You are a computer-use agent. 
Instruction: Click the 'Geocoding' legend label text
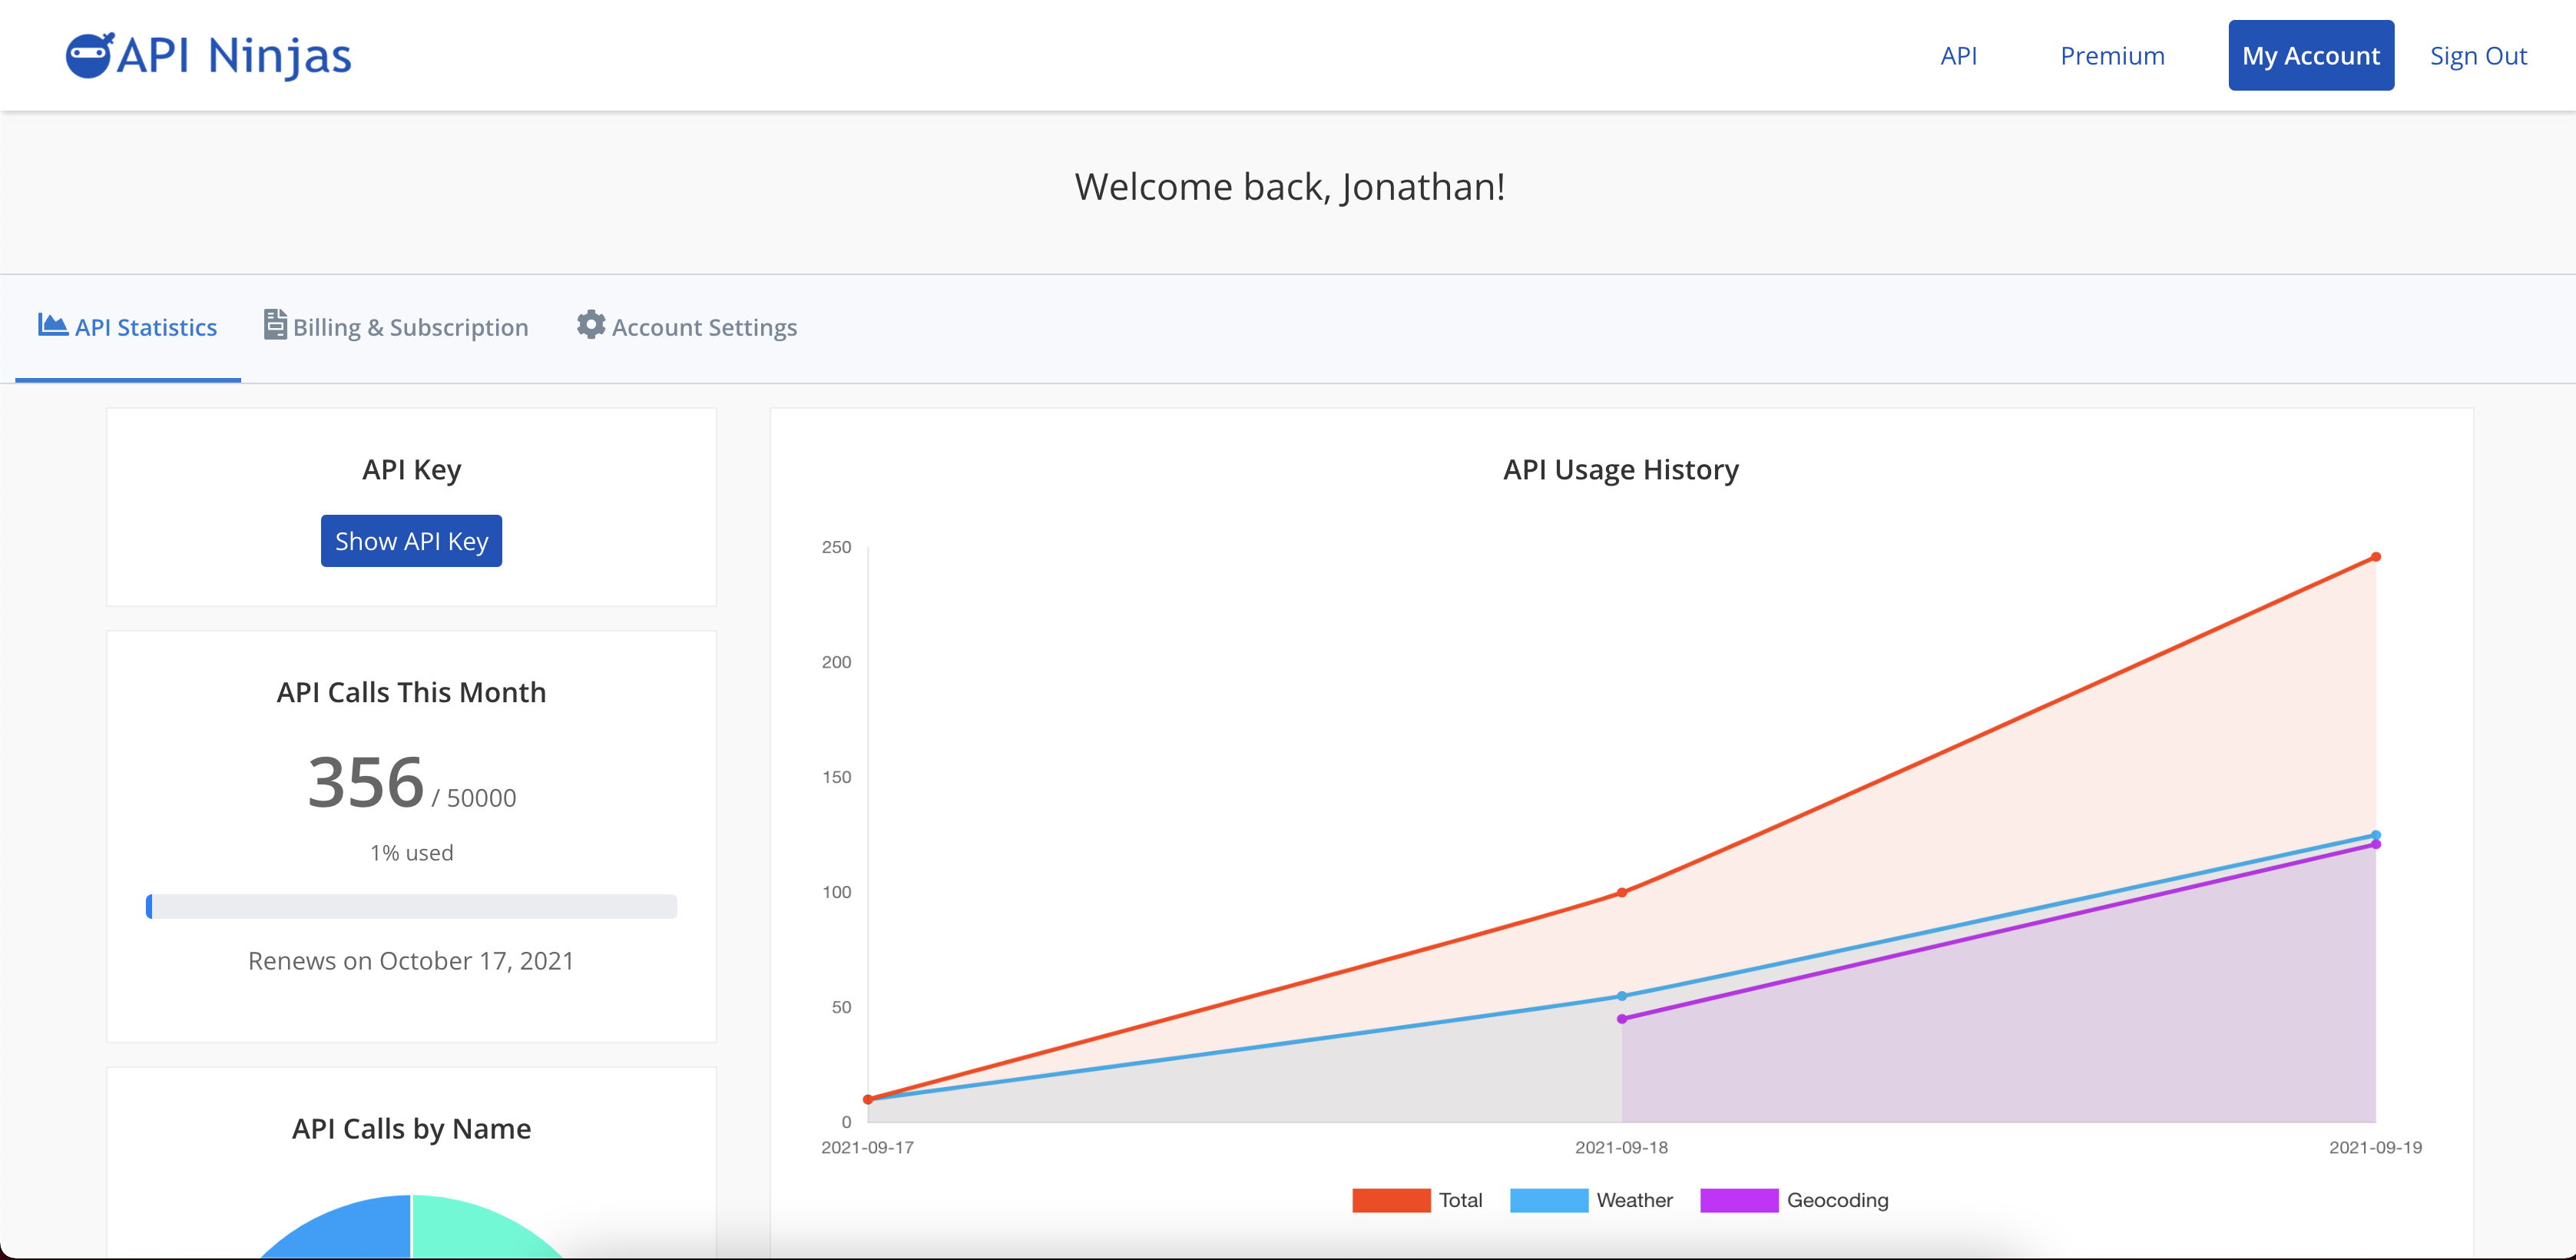click(x=1838, y=1200)
